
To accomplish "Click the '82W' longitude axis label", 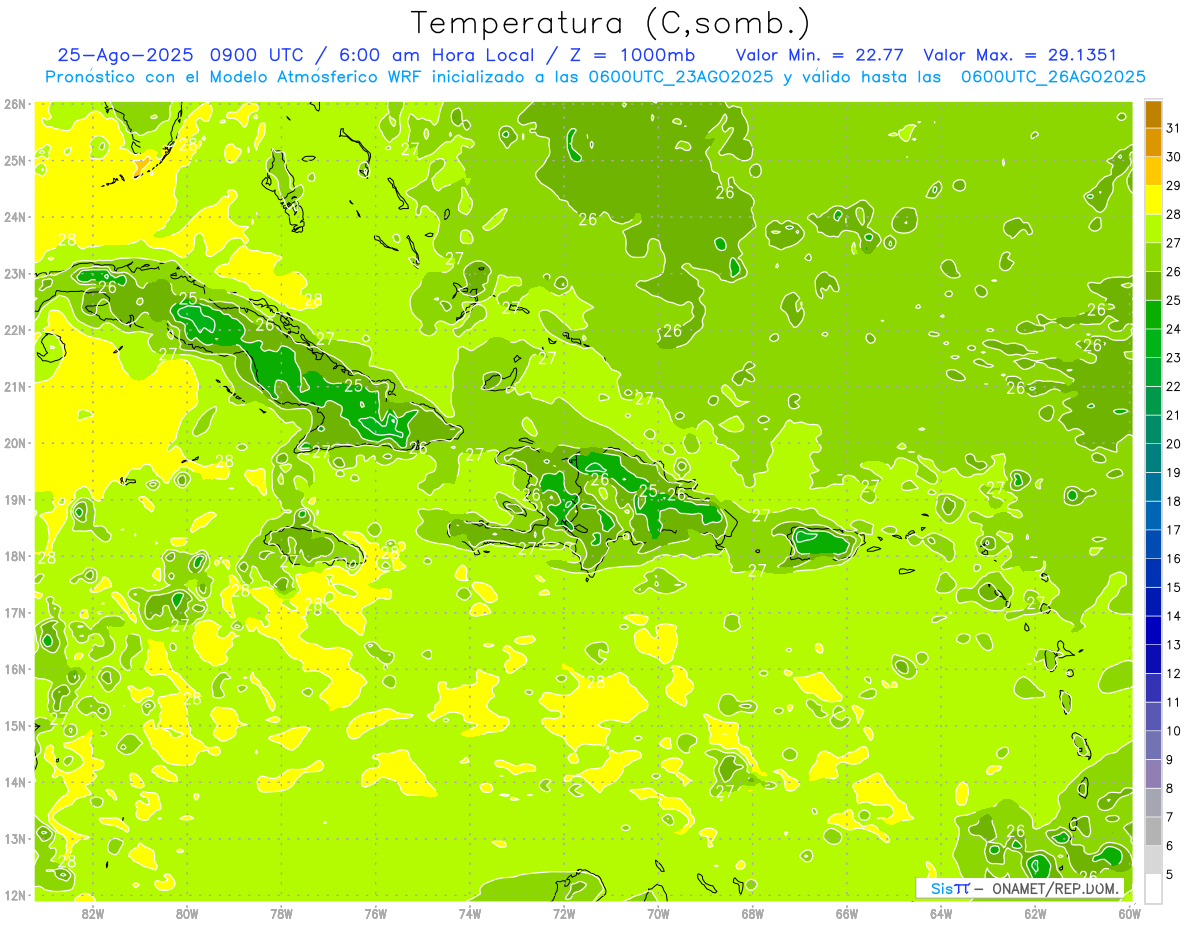I will [x=93, y=913].
